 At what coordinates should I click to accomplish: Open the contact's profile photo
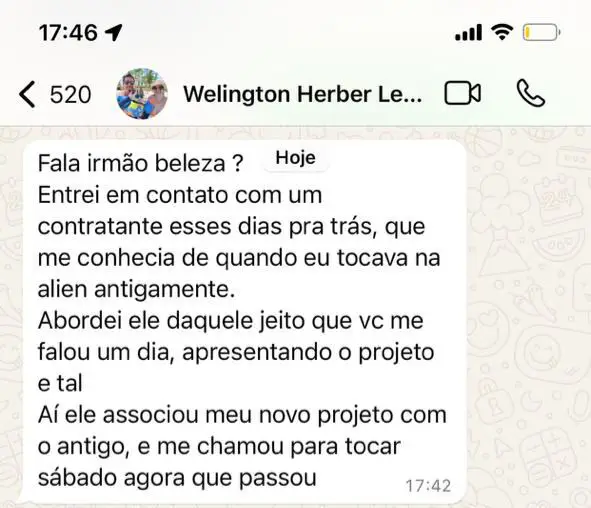pos(142,93)
